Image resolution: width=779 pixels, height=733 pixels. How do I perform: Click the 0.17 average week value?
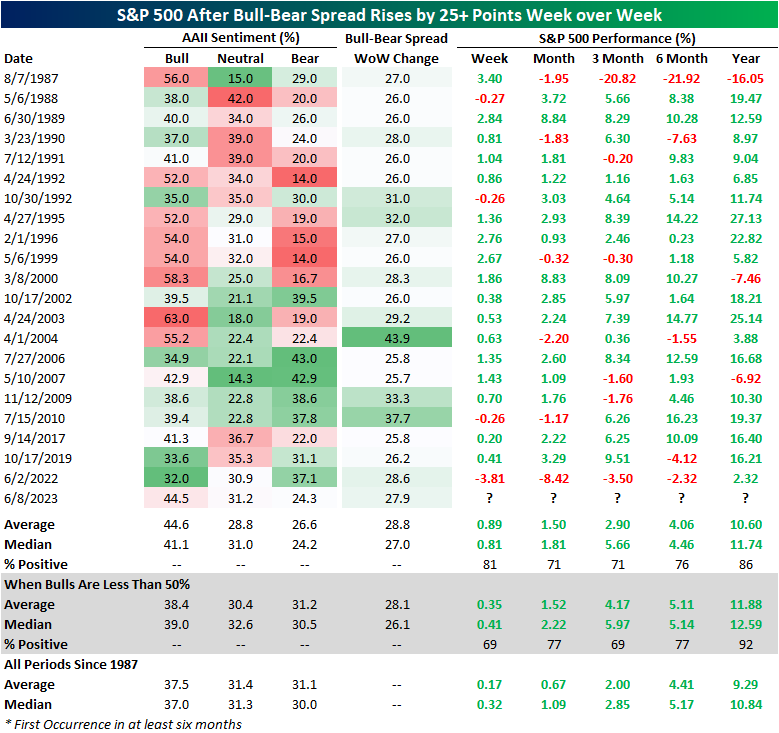[x=489, y=685]
